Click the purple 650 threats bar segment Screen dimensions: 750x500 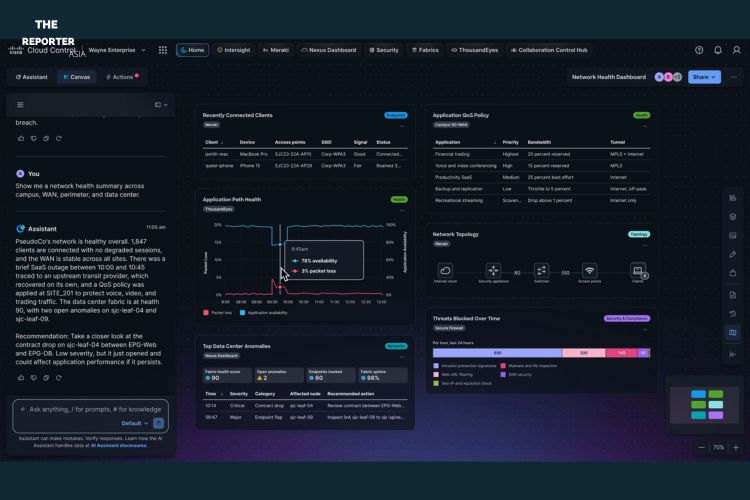tap(497, 353)
